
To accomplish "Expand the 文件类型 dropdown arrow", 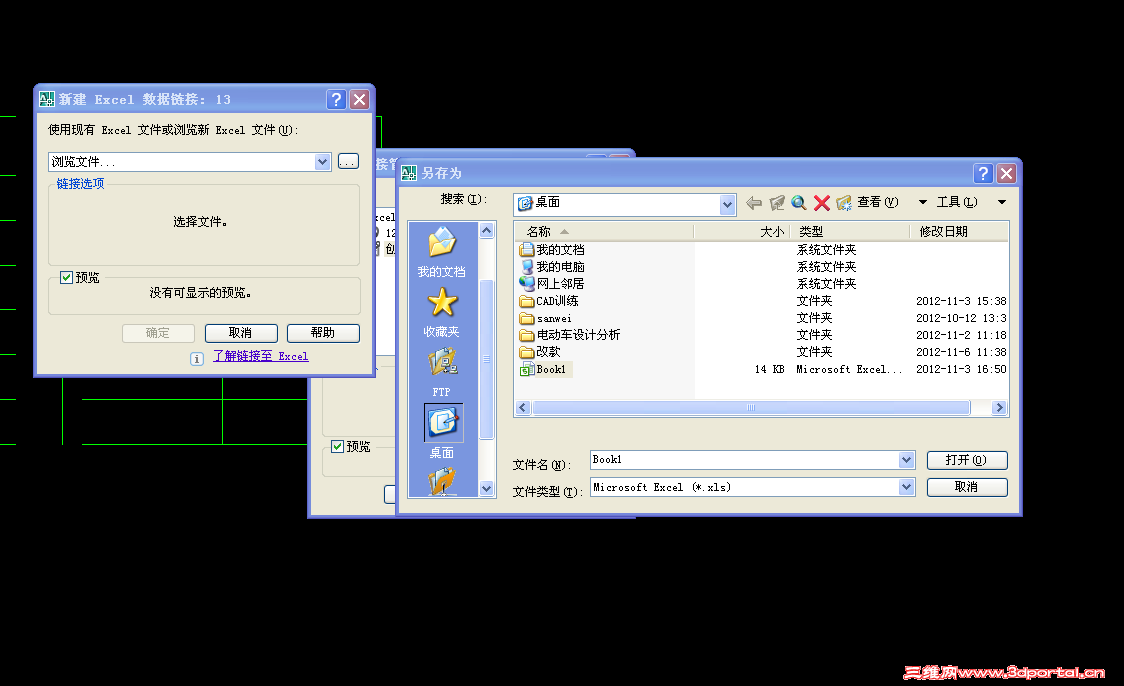I will point(906,487).
